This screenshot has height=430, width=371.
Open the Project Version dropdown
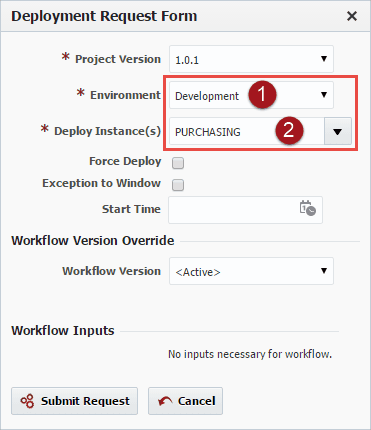tap(251, 59)
